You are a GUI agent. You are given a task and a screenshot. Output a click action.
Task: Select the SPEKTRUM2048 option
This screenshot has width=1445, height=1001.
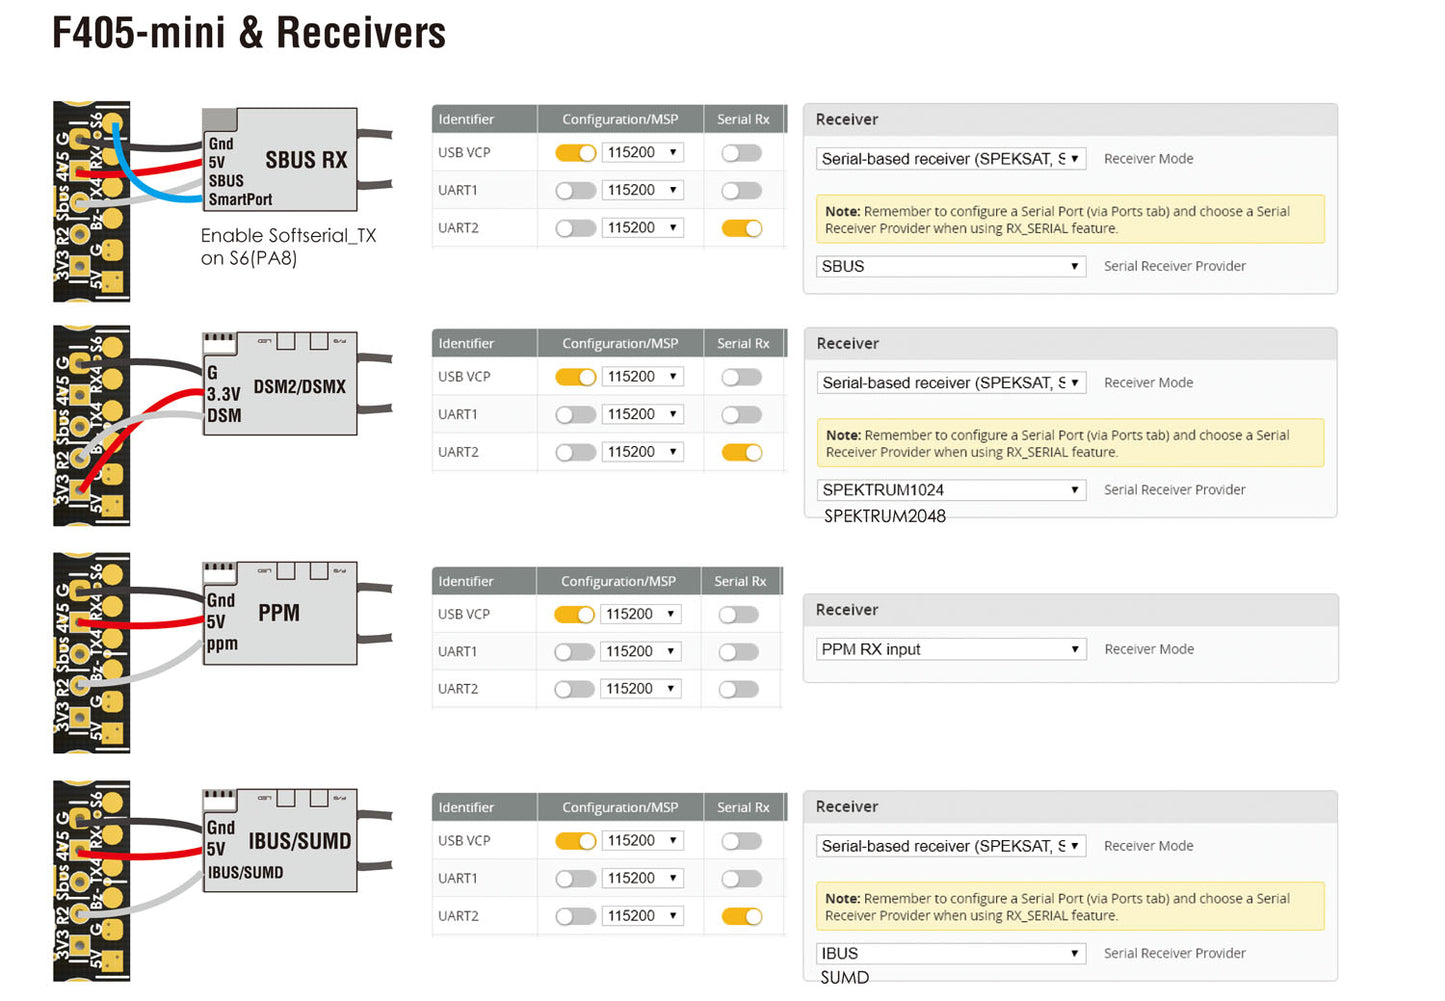click(885, 516)
